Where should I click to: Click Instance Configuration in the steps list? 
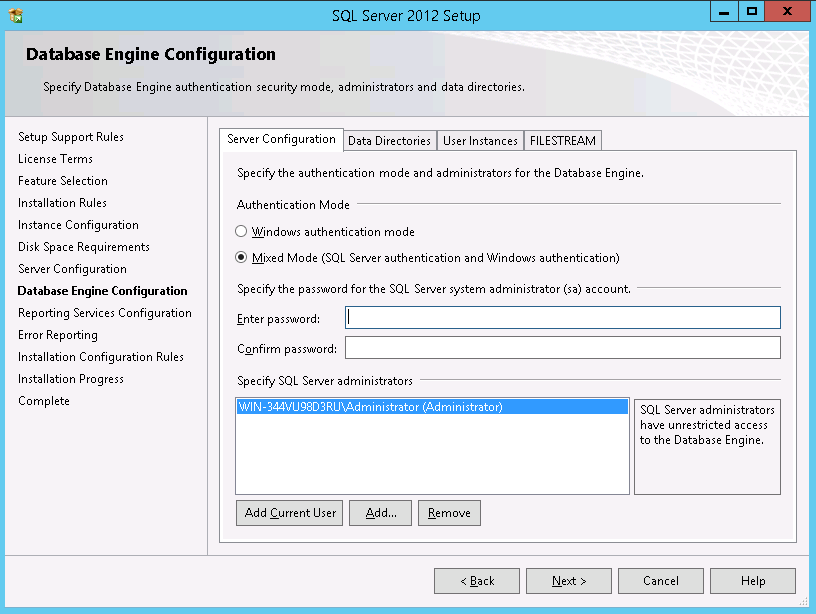tap(78, 225)
